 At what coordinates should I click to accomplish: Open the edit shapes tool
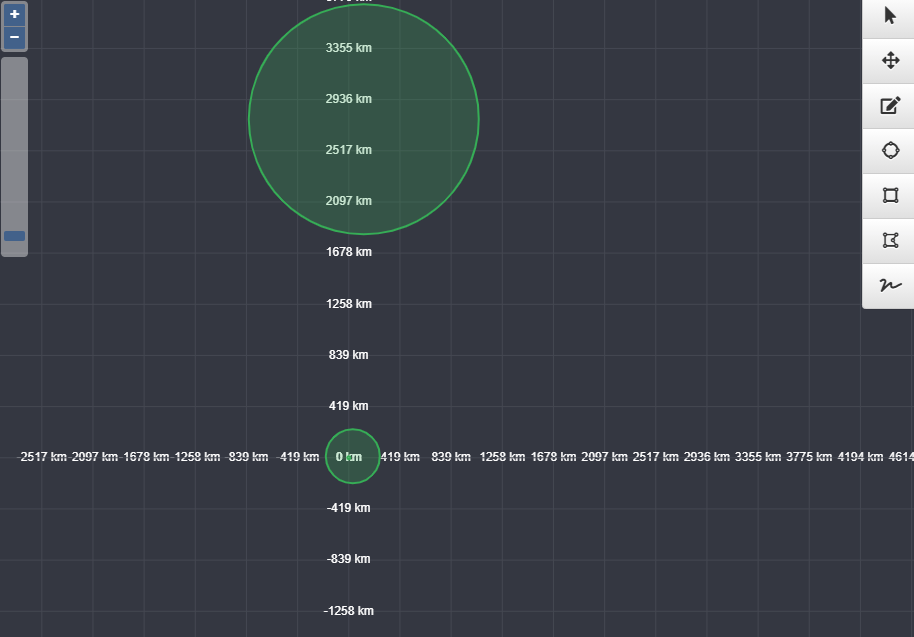point(888,106)
